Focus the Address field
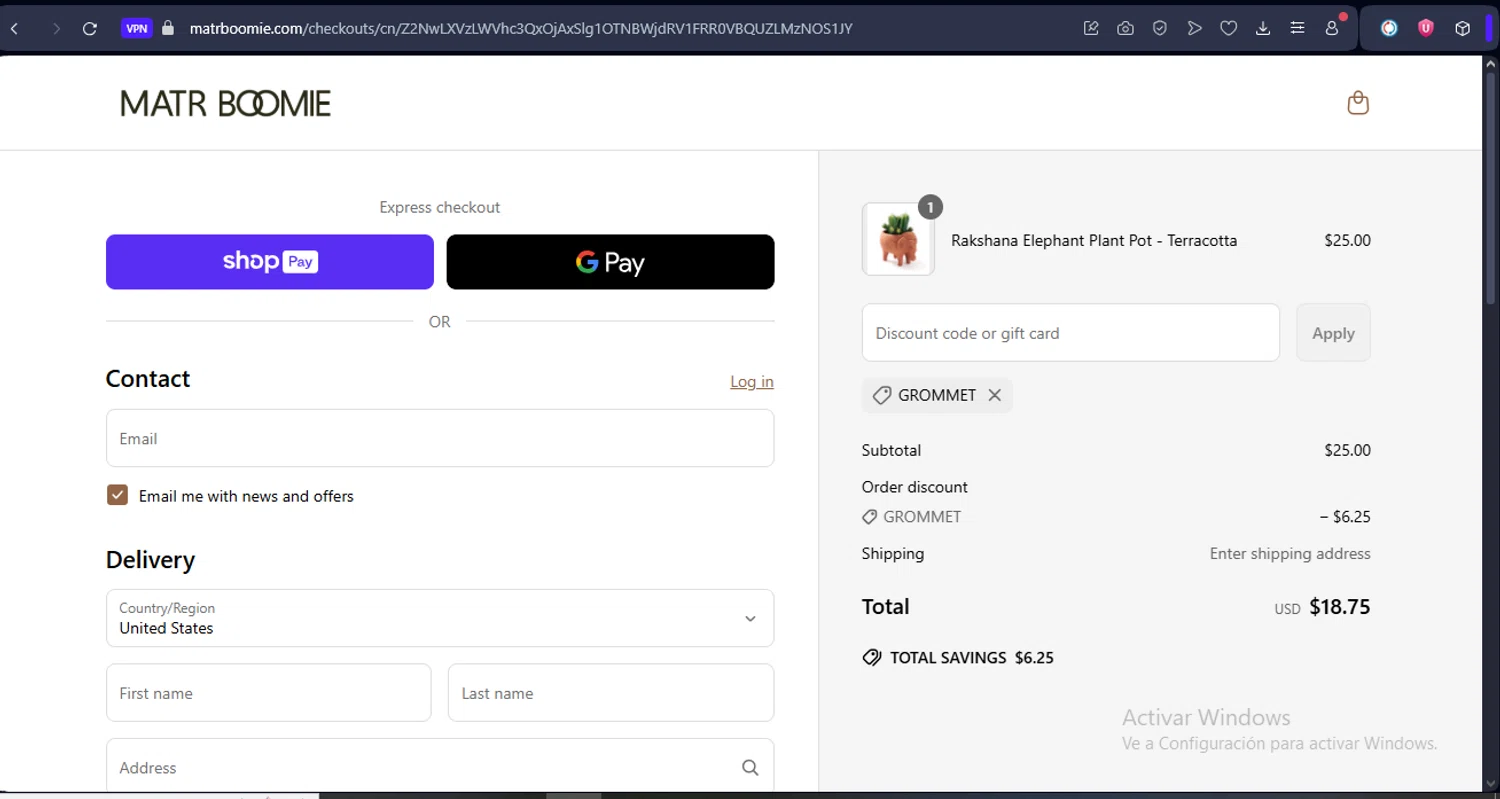1500x799 pixels. (x=440, y=767)
